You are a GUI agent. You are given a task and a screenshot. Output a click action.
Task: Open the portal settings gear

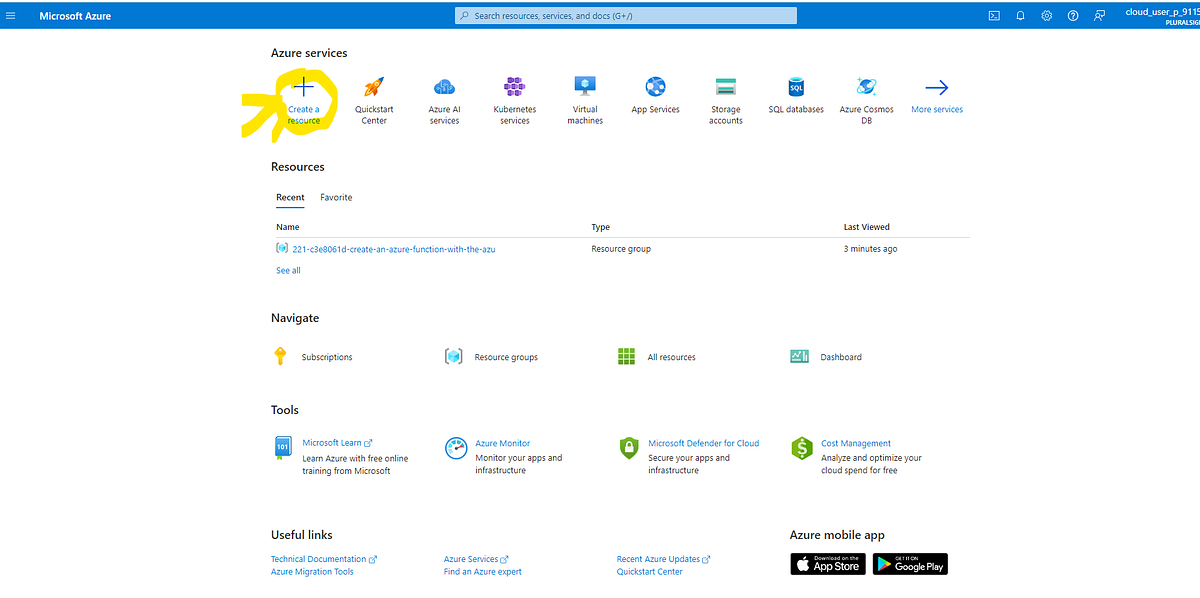click(1046, 15)
